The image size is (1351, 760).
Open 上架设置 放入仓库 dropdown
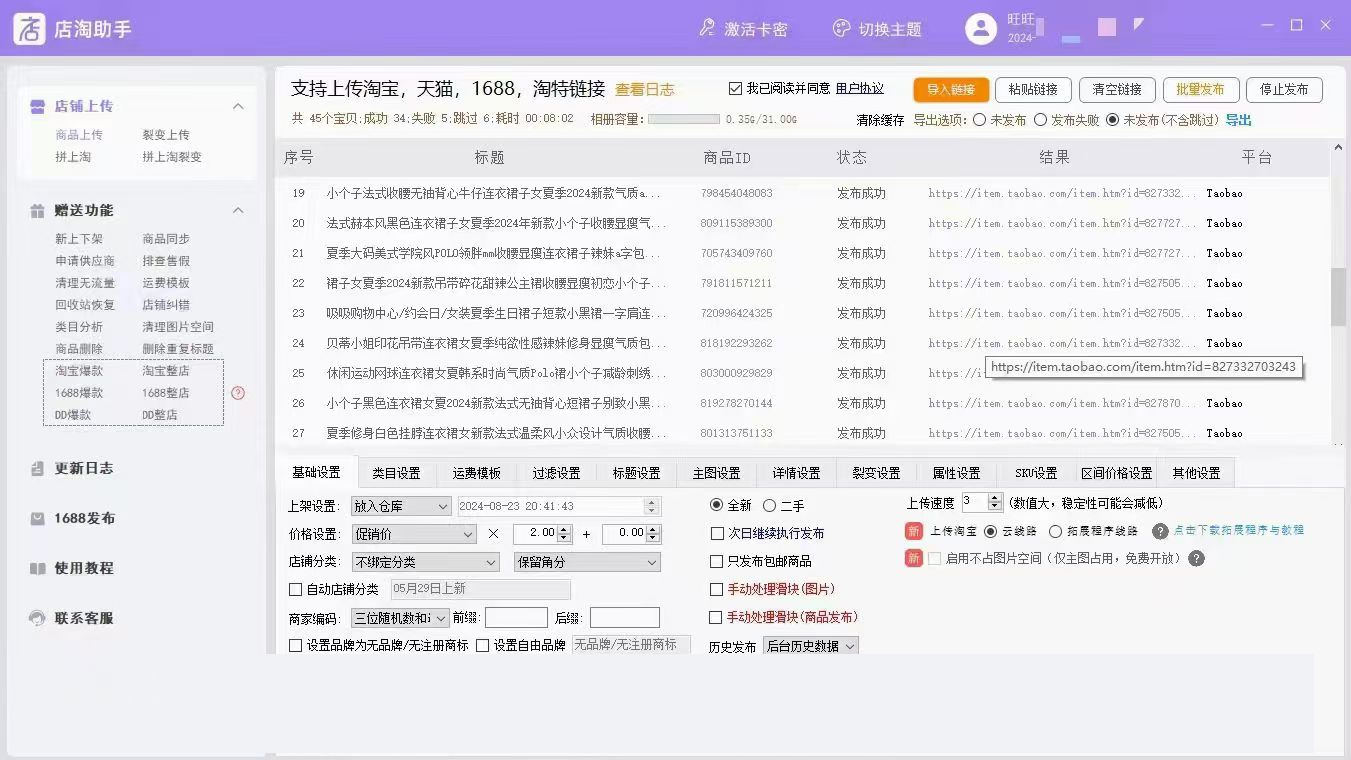401,506
